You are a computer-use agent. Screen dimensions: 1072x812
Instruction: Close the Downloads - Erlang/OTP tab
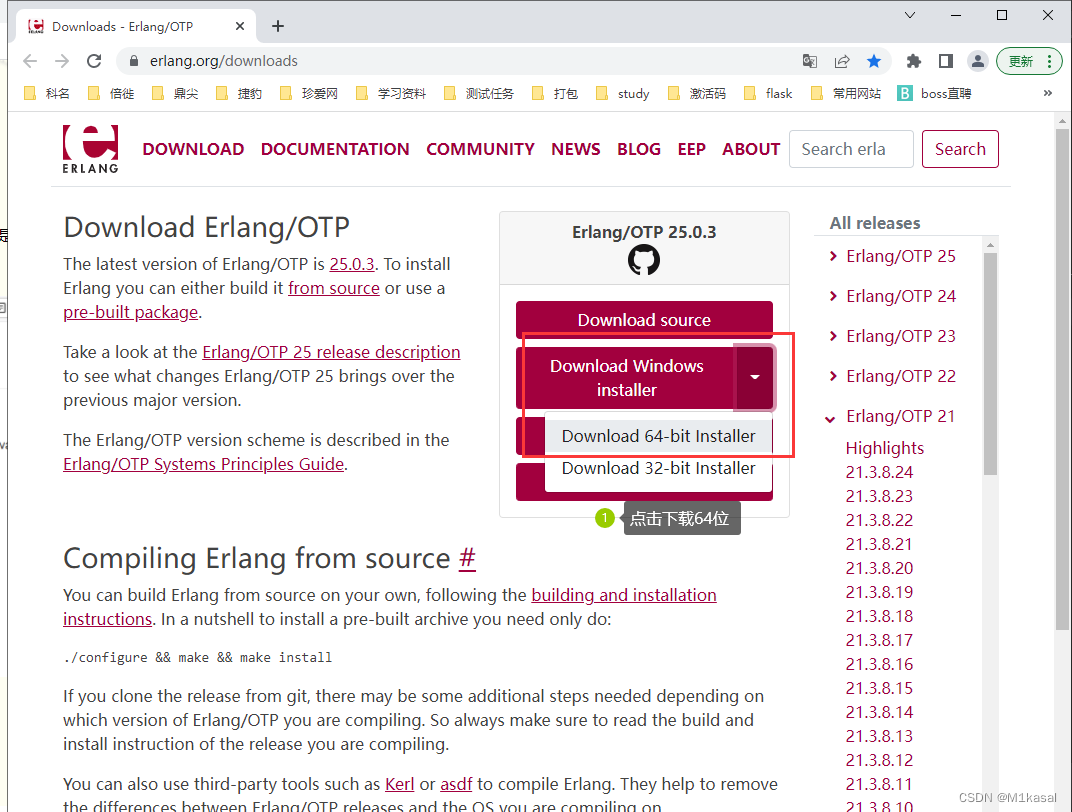(x=240, y=26)
